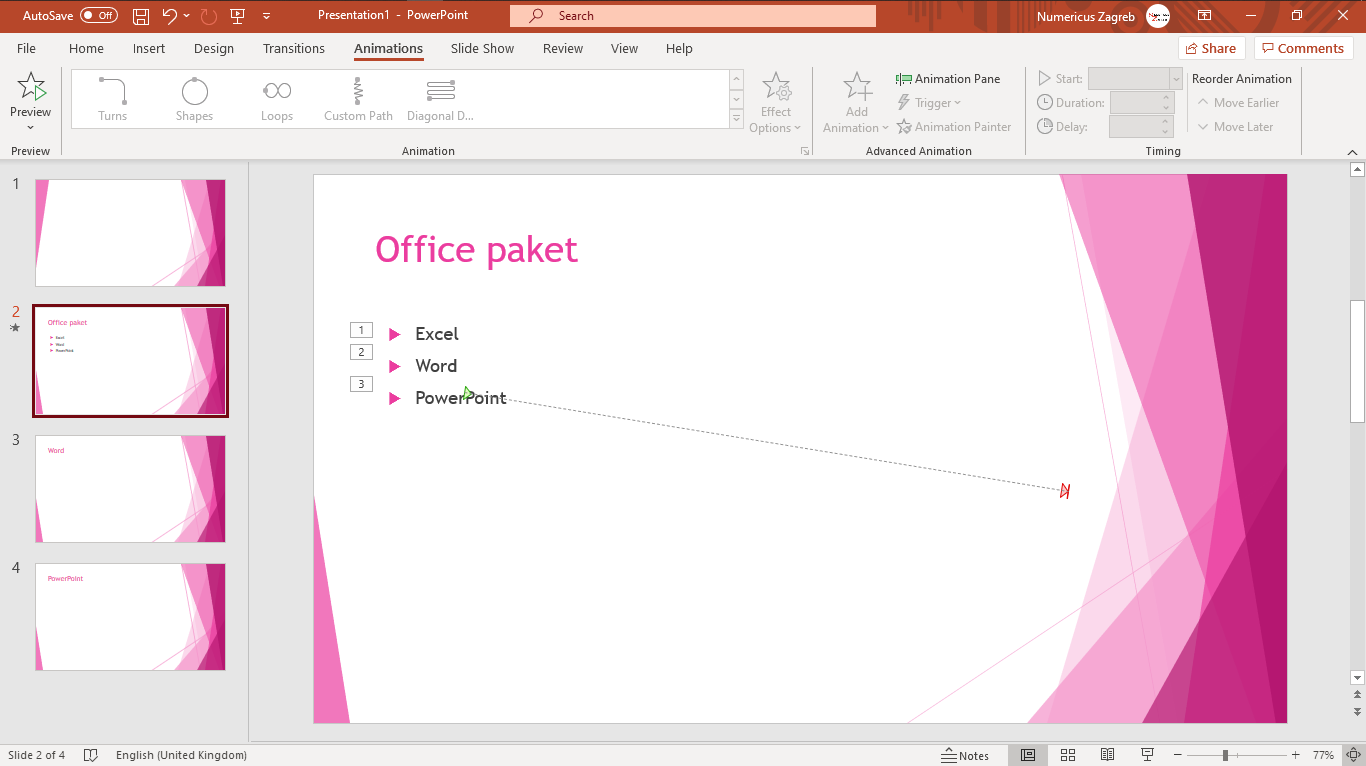This screenshot has height=766, width=1366.
Task: Toggle the Notes pane
Action: tap(966, 755)
